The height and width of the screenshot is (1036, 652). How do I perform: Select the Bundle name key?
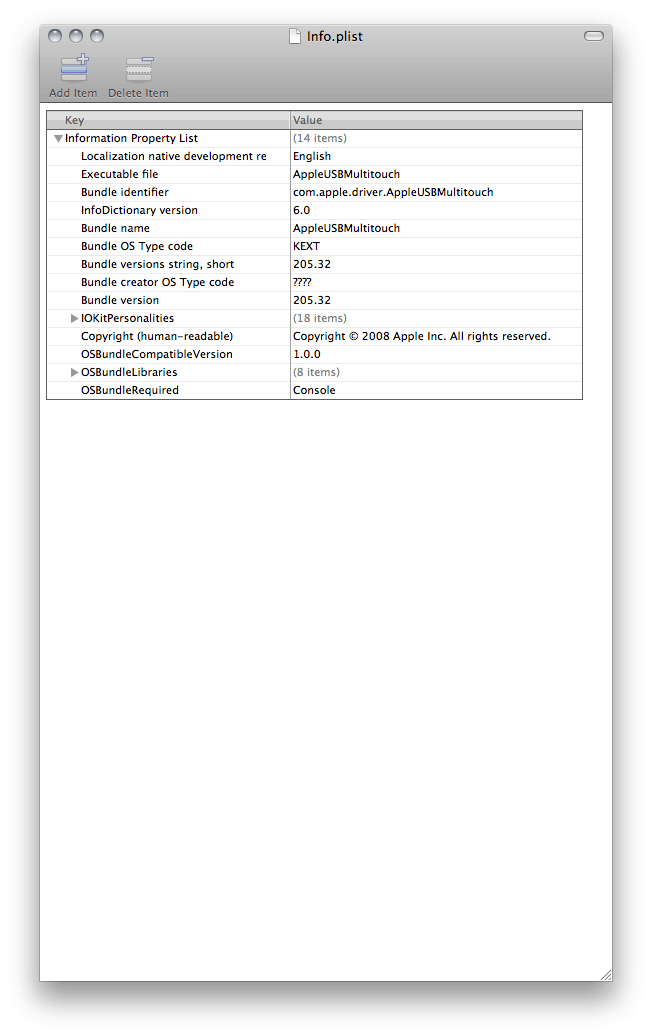point(116,228)
